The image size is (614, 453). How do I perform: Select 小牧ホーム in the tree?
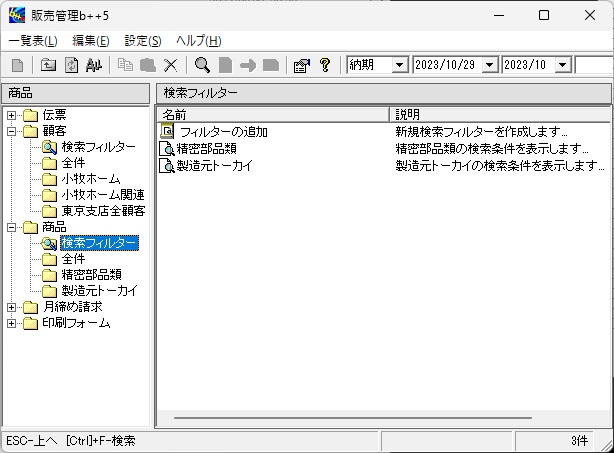click(91, 179)
